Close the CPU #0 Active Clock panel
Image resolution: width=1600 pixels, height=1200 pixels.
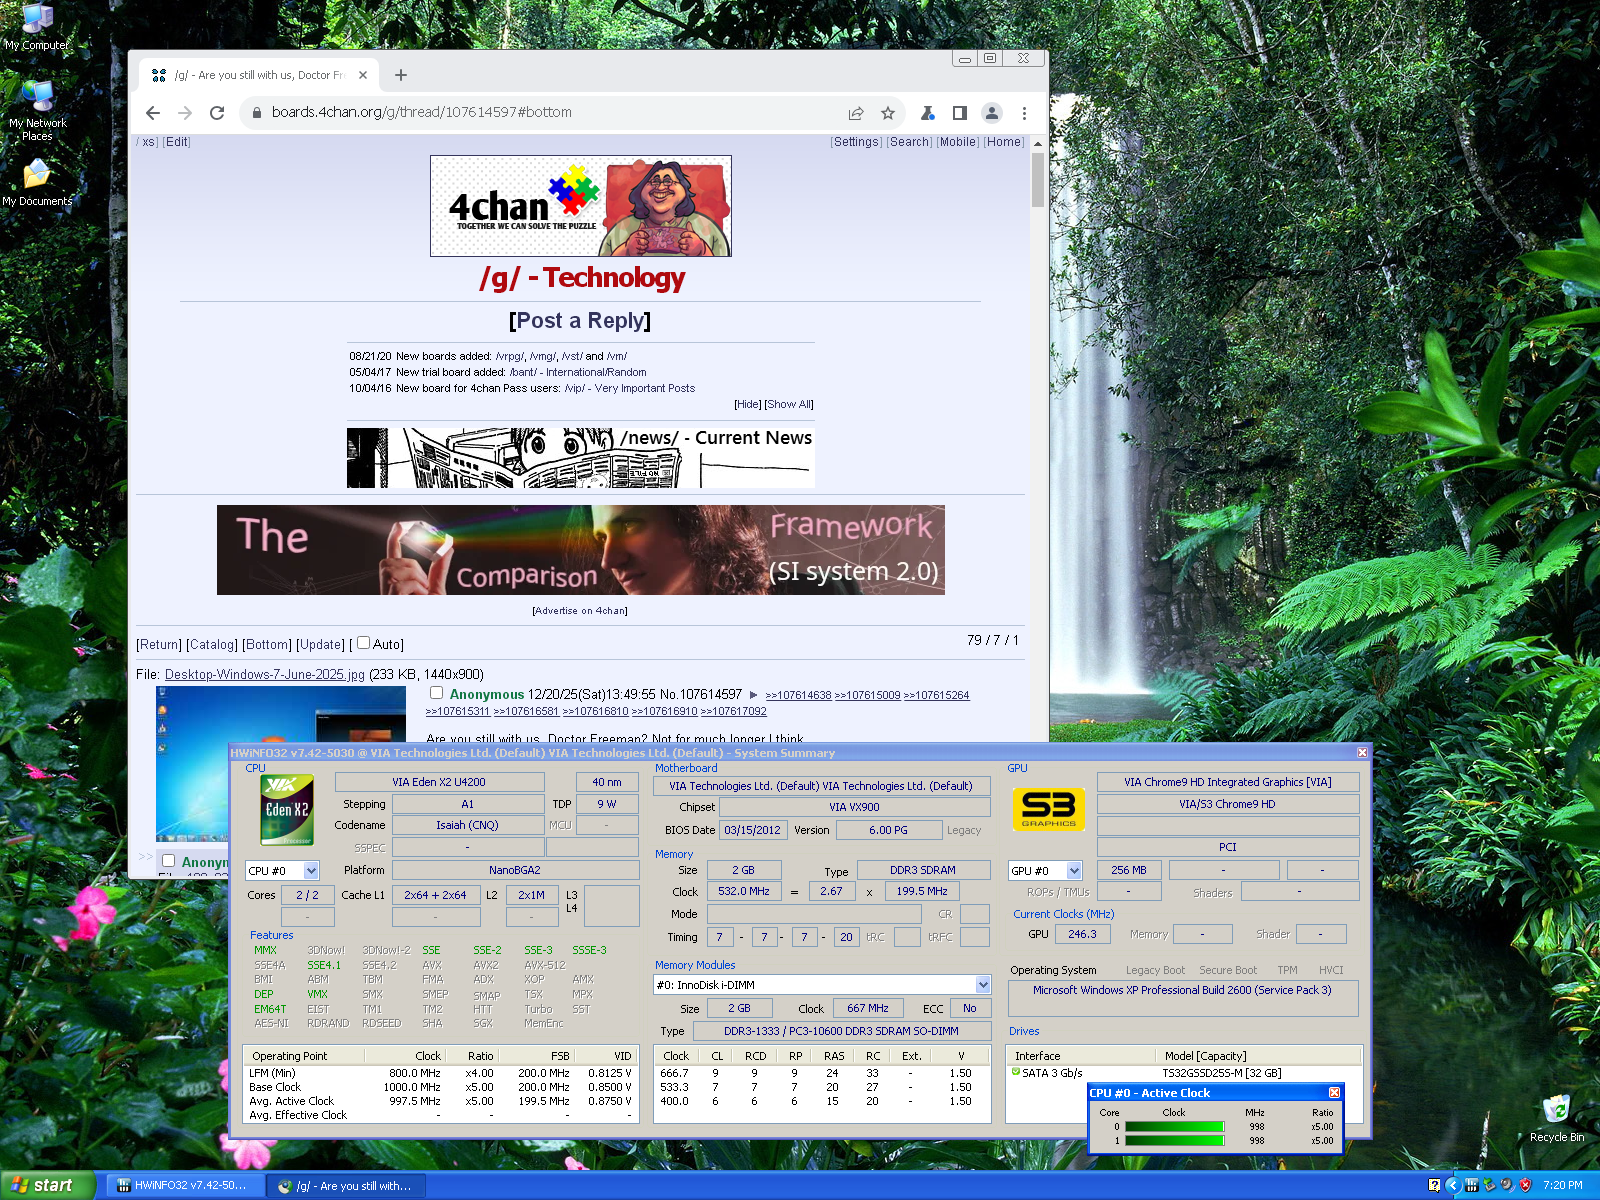1334,1093
